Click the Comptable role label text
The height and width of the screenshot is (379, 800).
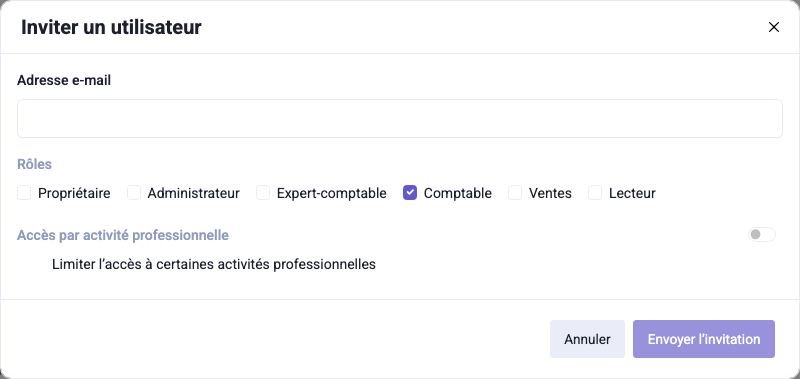click(x=458, y=194)
